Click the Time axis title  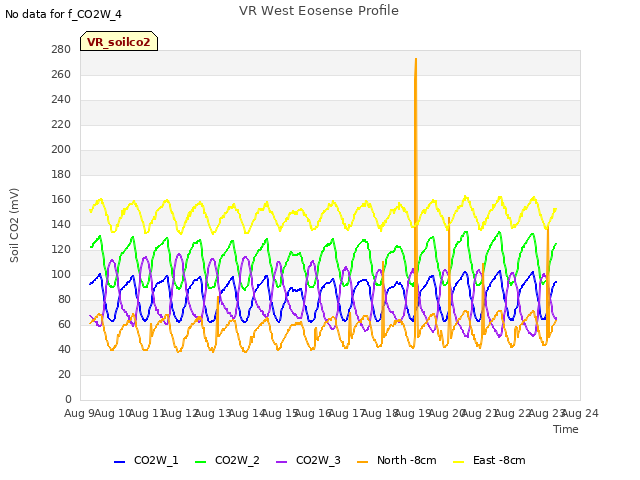[x=566, y=429]
